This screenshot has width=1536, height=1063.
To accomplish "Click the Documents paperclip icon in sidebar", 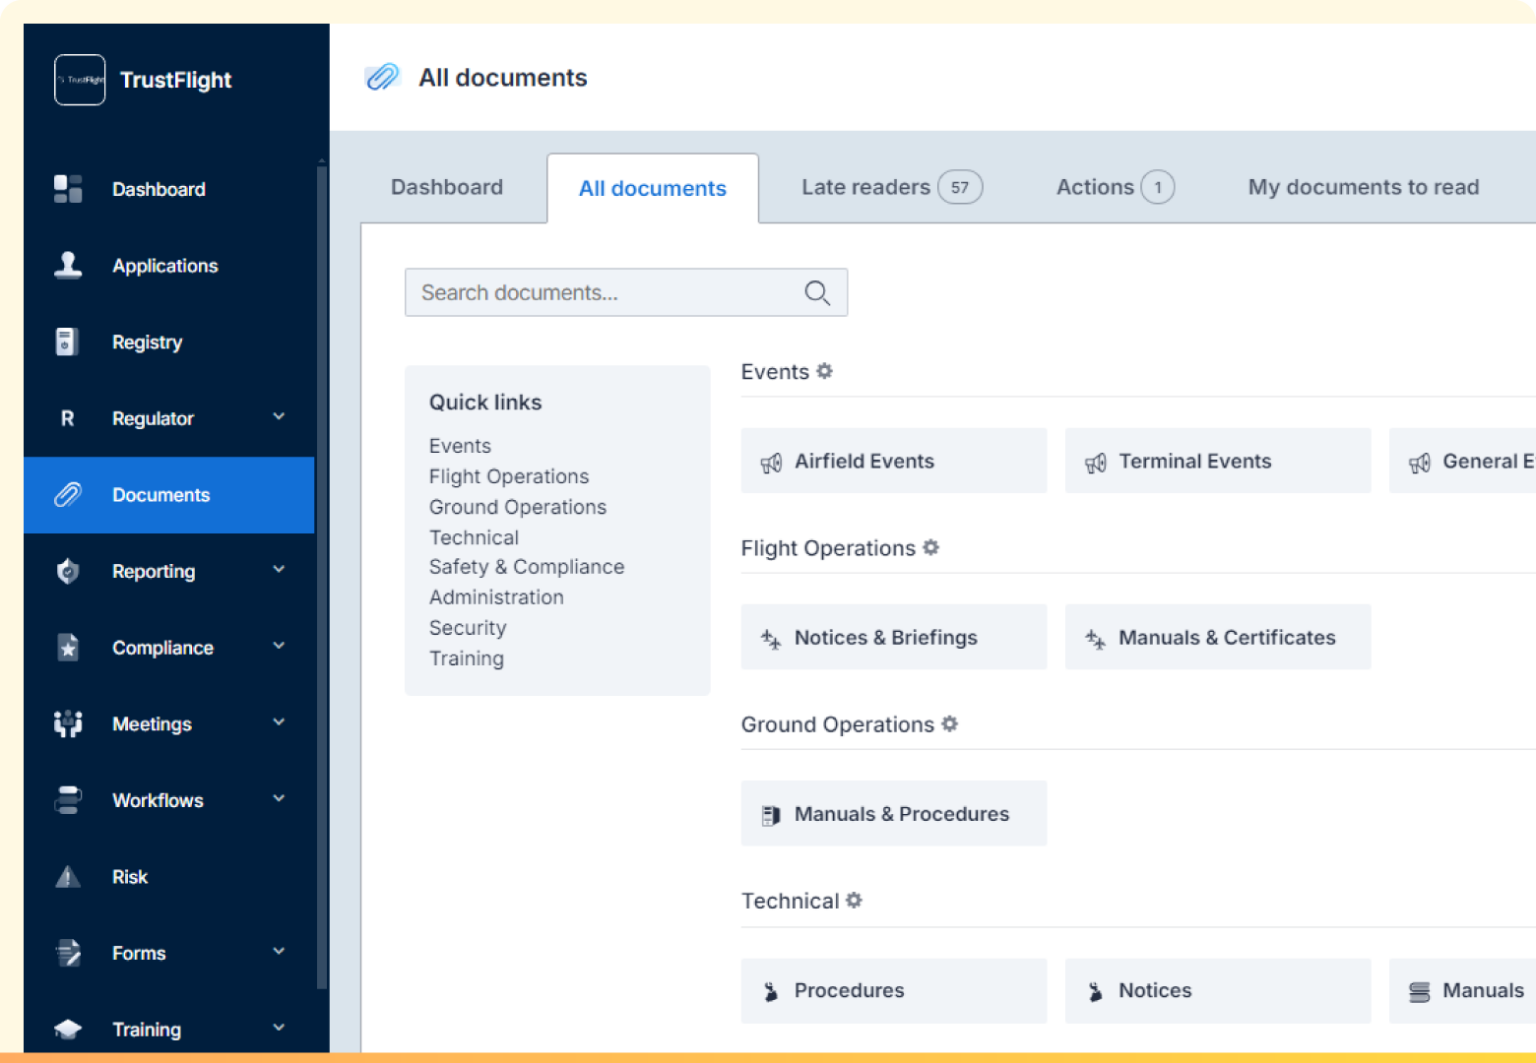I will (x=67, y=494).
